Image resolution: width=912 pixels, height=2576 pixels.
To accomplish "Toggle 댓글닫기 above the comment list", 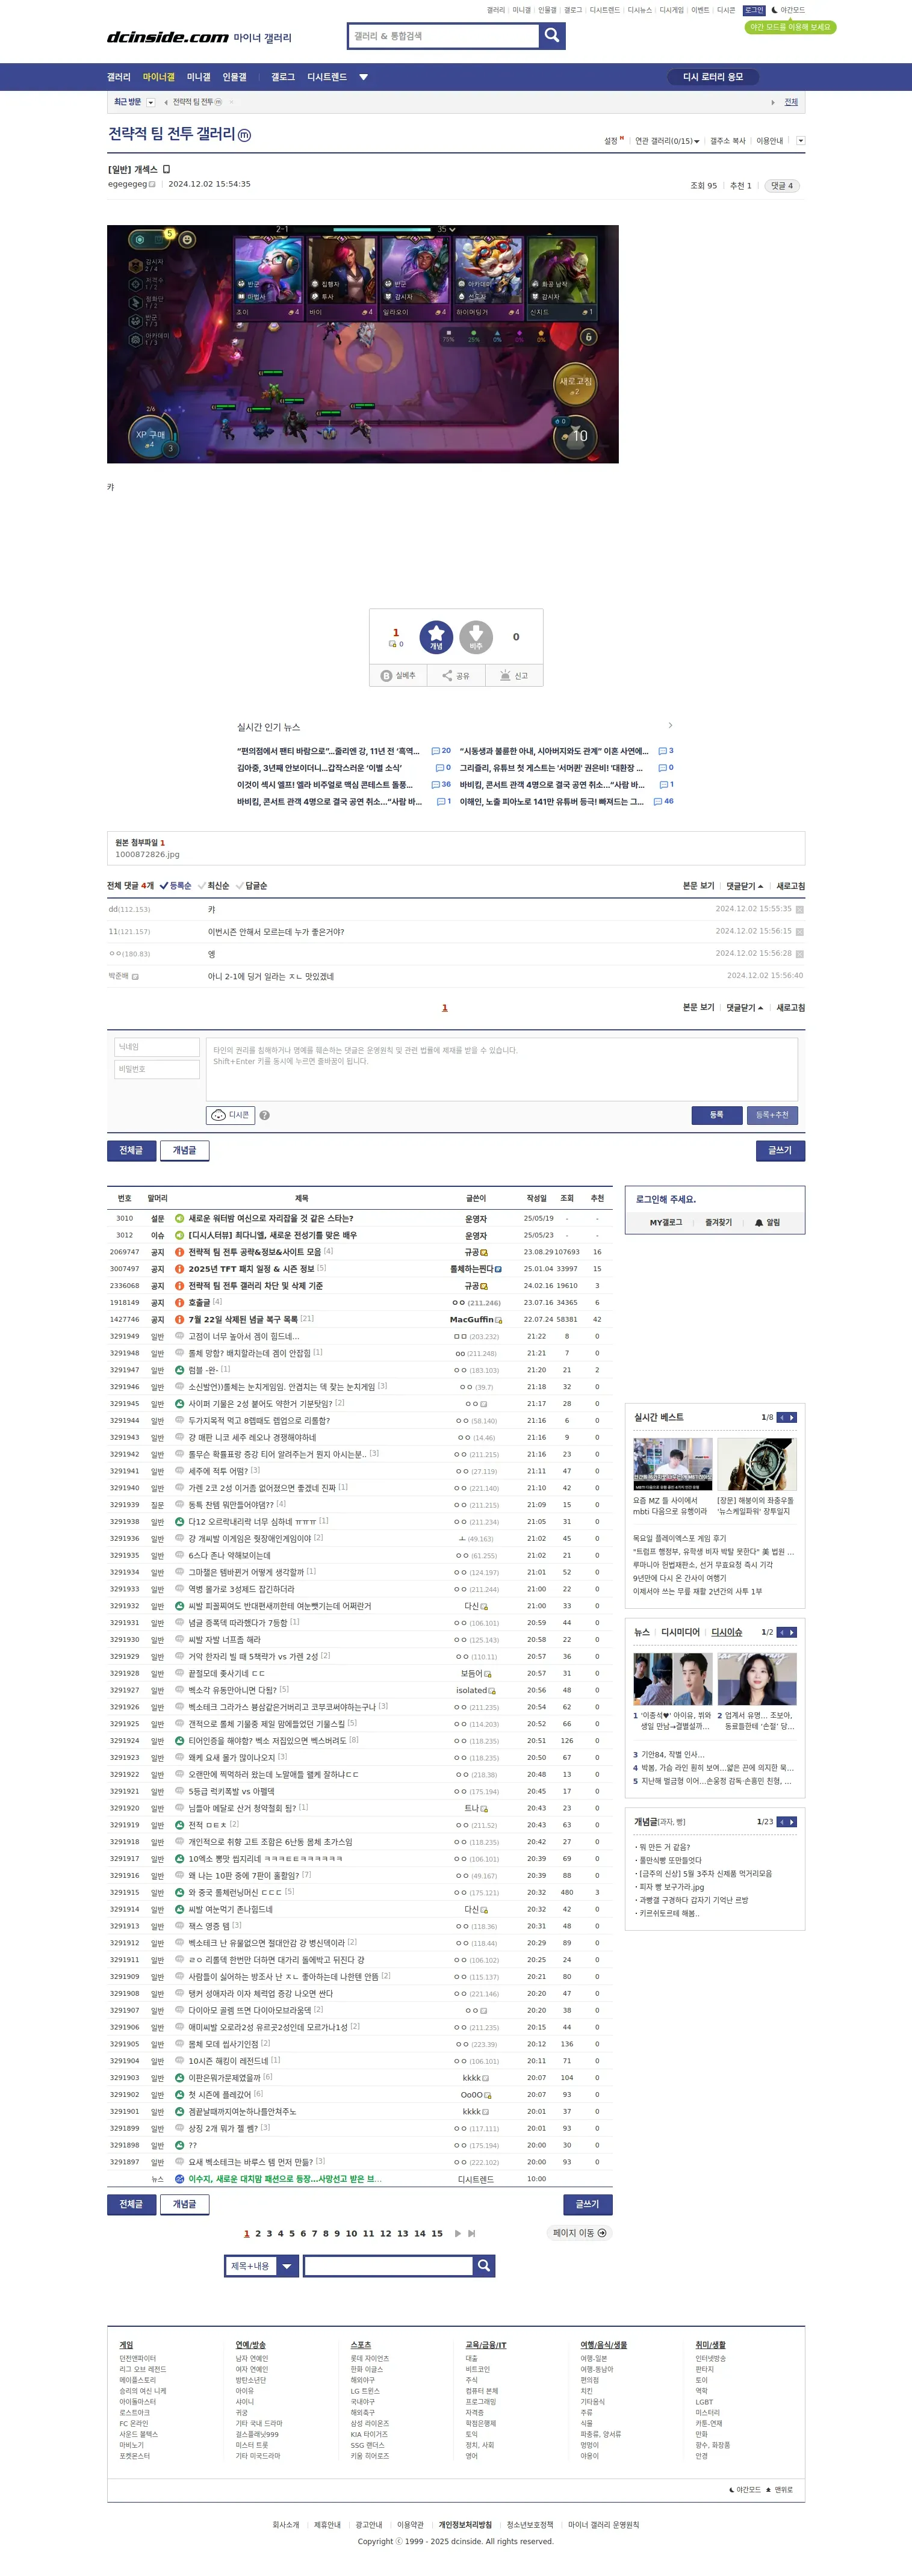I will tap(745, 886).
